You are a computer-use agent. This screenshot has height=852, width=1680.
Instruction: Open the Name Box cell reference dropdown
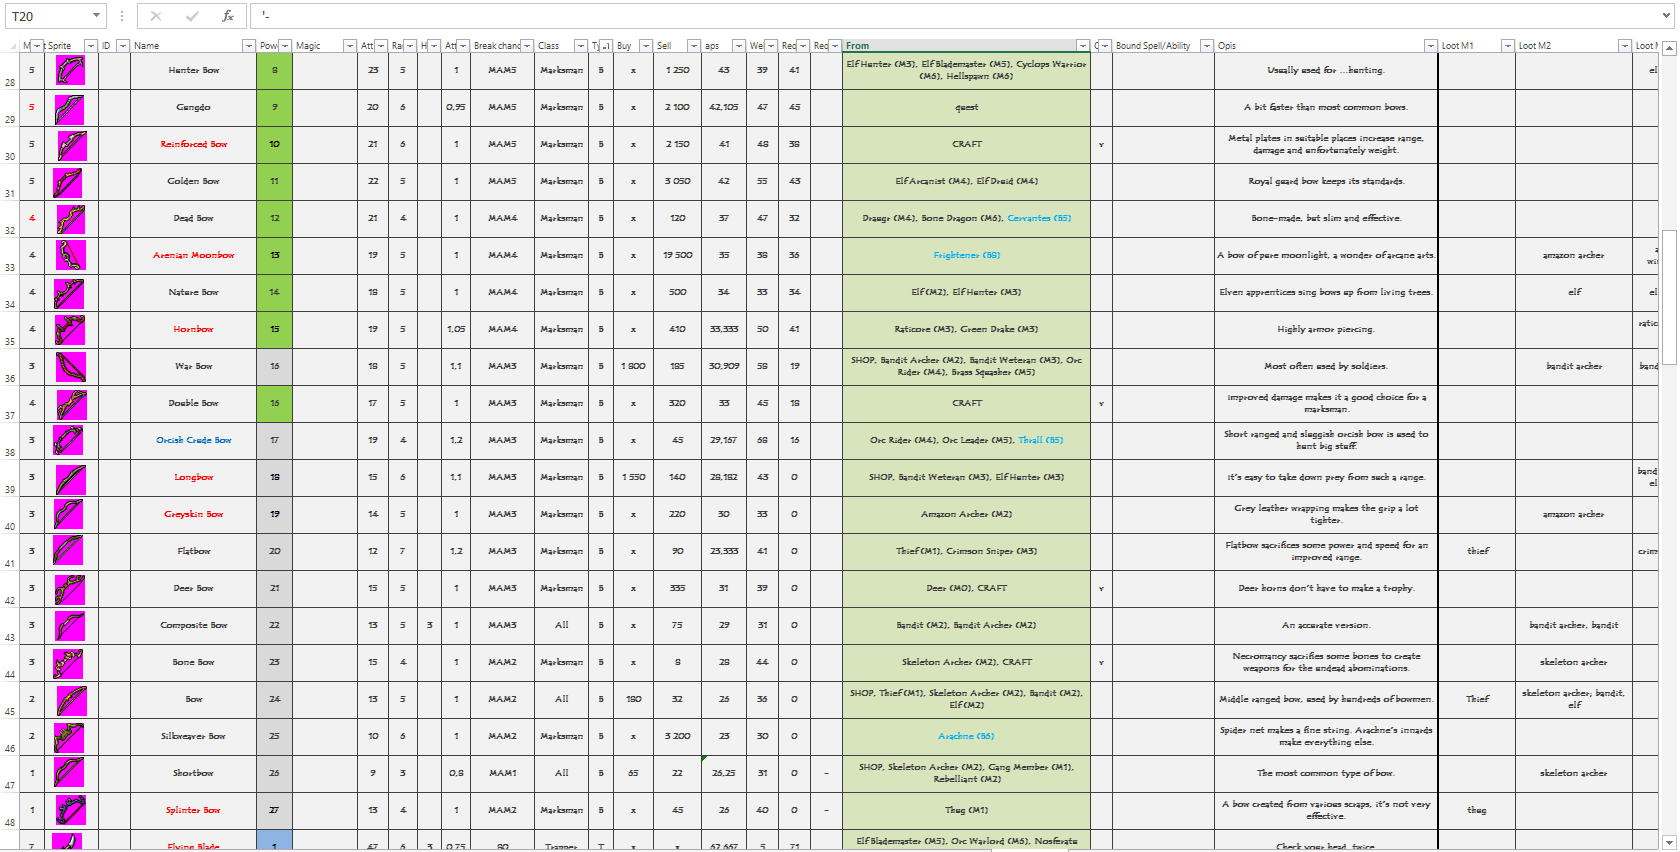click(x=96, y=16)
